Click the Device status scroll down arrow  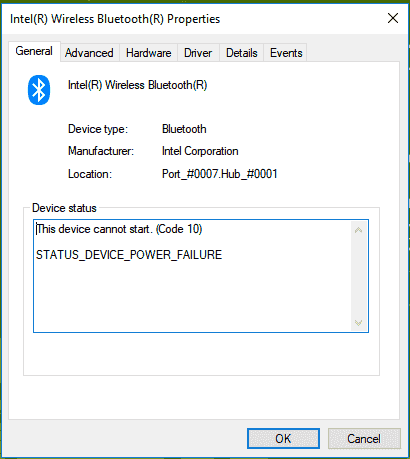358,323
